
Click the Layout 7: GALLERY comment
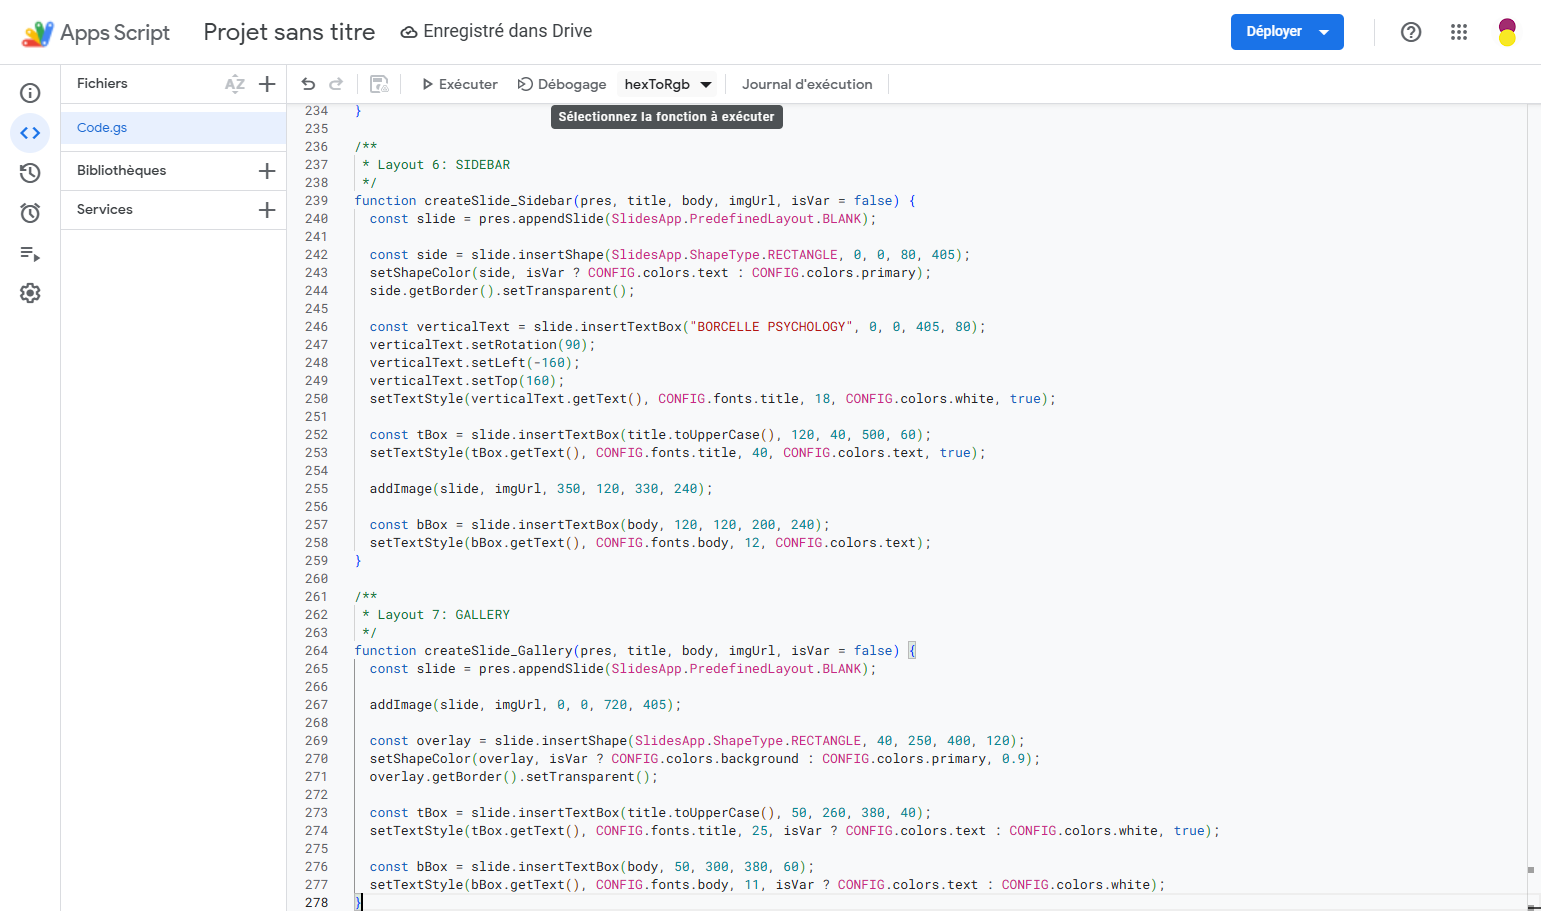[x=436, y=615]
